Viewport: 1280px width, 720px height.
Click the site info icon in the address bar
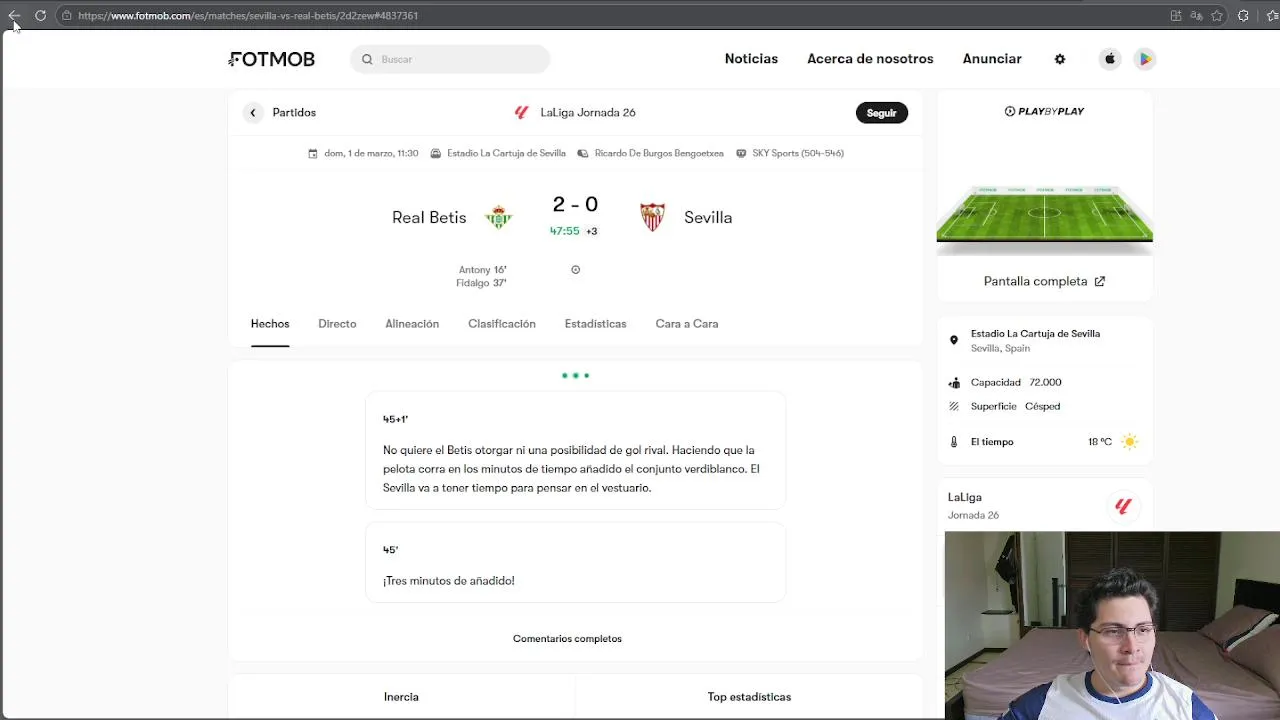point(66,15)
